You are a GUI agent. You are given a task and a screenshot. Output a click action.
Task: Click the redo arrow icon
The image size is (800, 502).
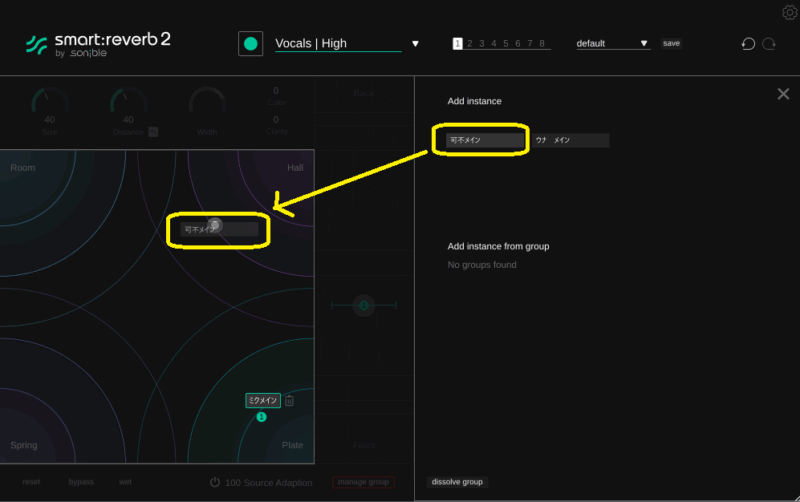coord(769,44)
